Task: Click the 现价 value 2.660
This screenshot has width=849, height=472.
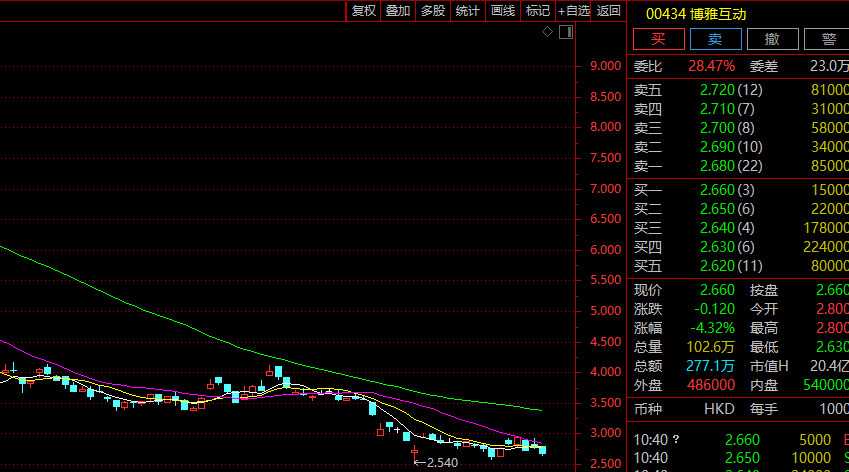Action: 717,290
